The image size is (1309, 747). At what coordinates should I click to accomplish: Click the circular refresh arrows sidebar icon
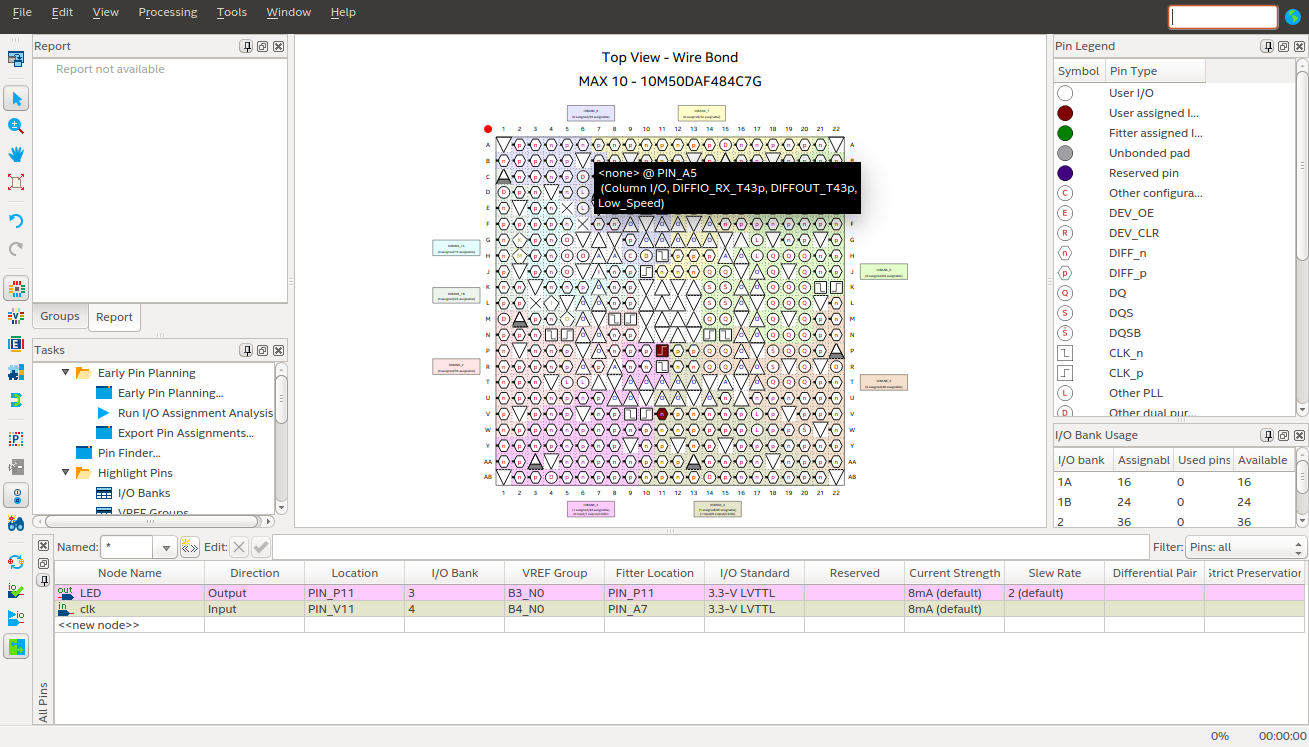(16, 562)
